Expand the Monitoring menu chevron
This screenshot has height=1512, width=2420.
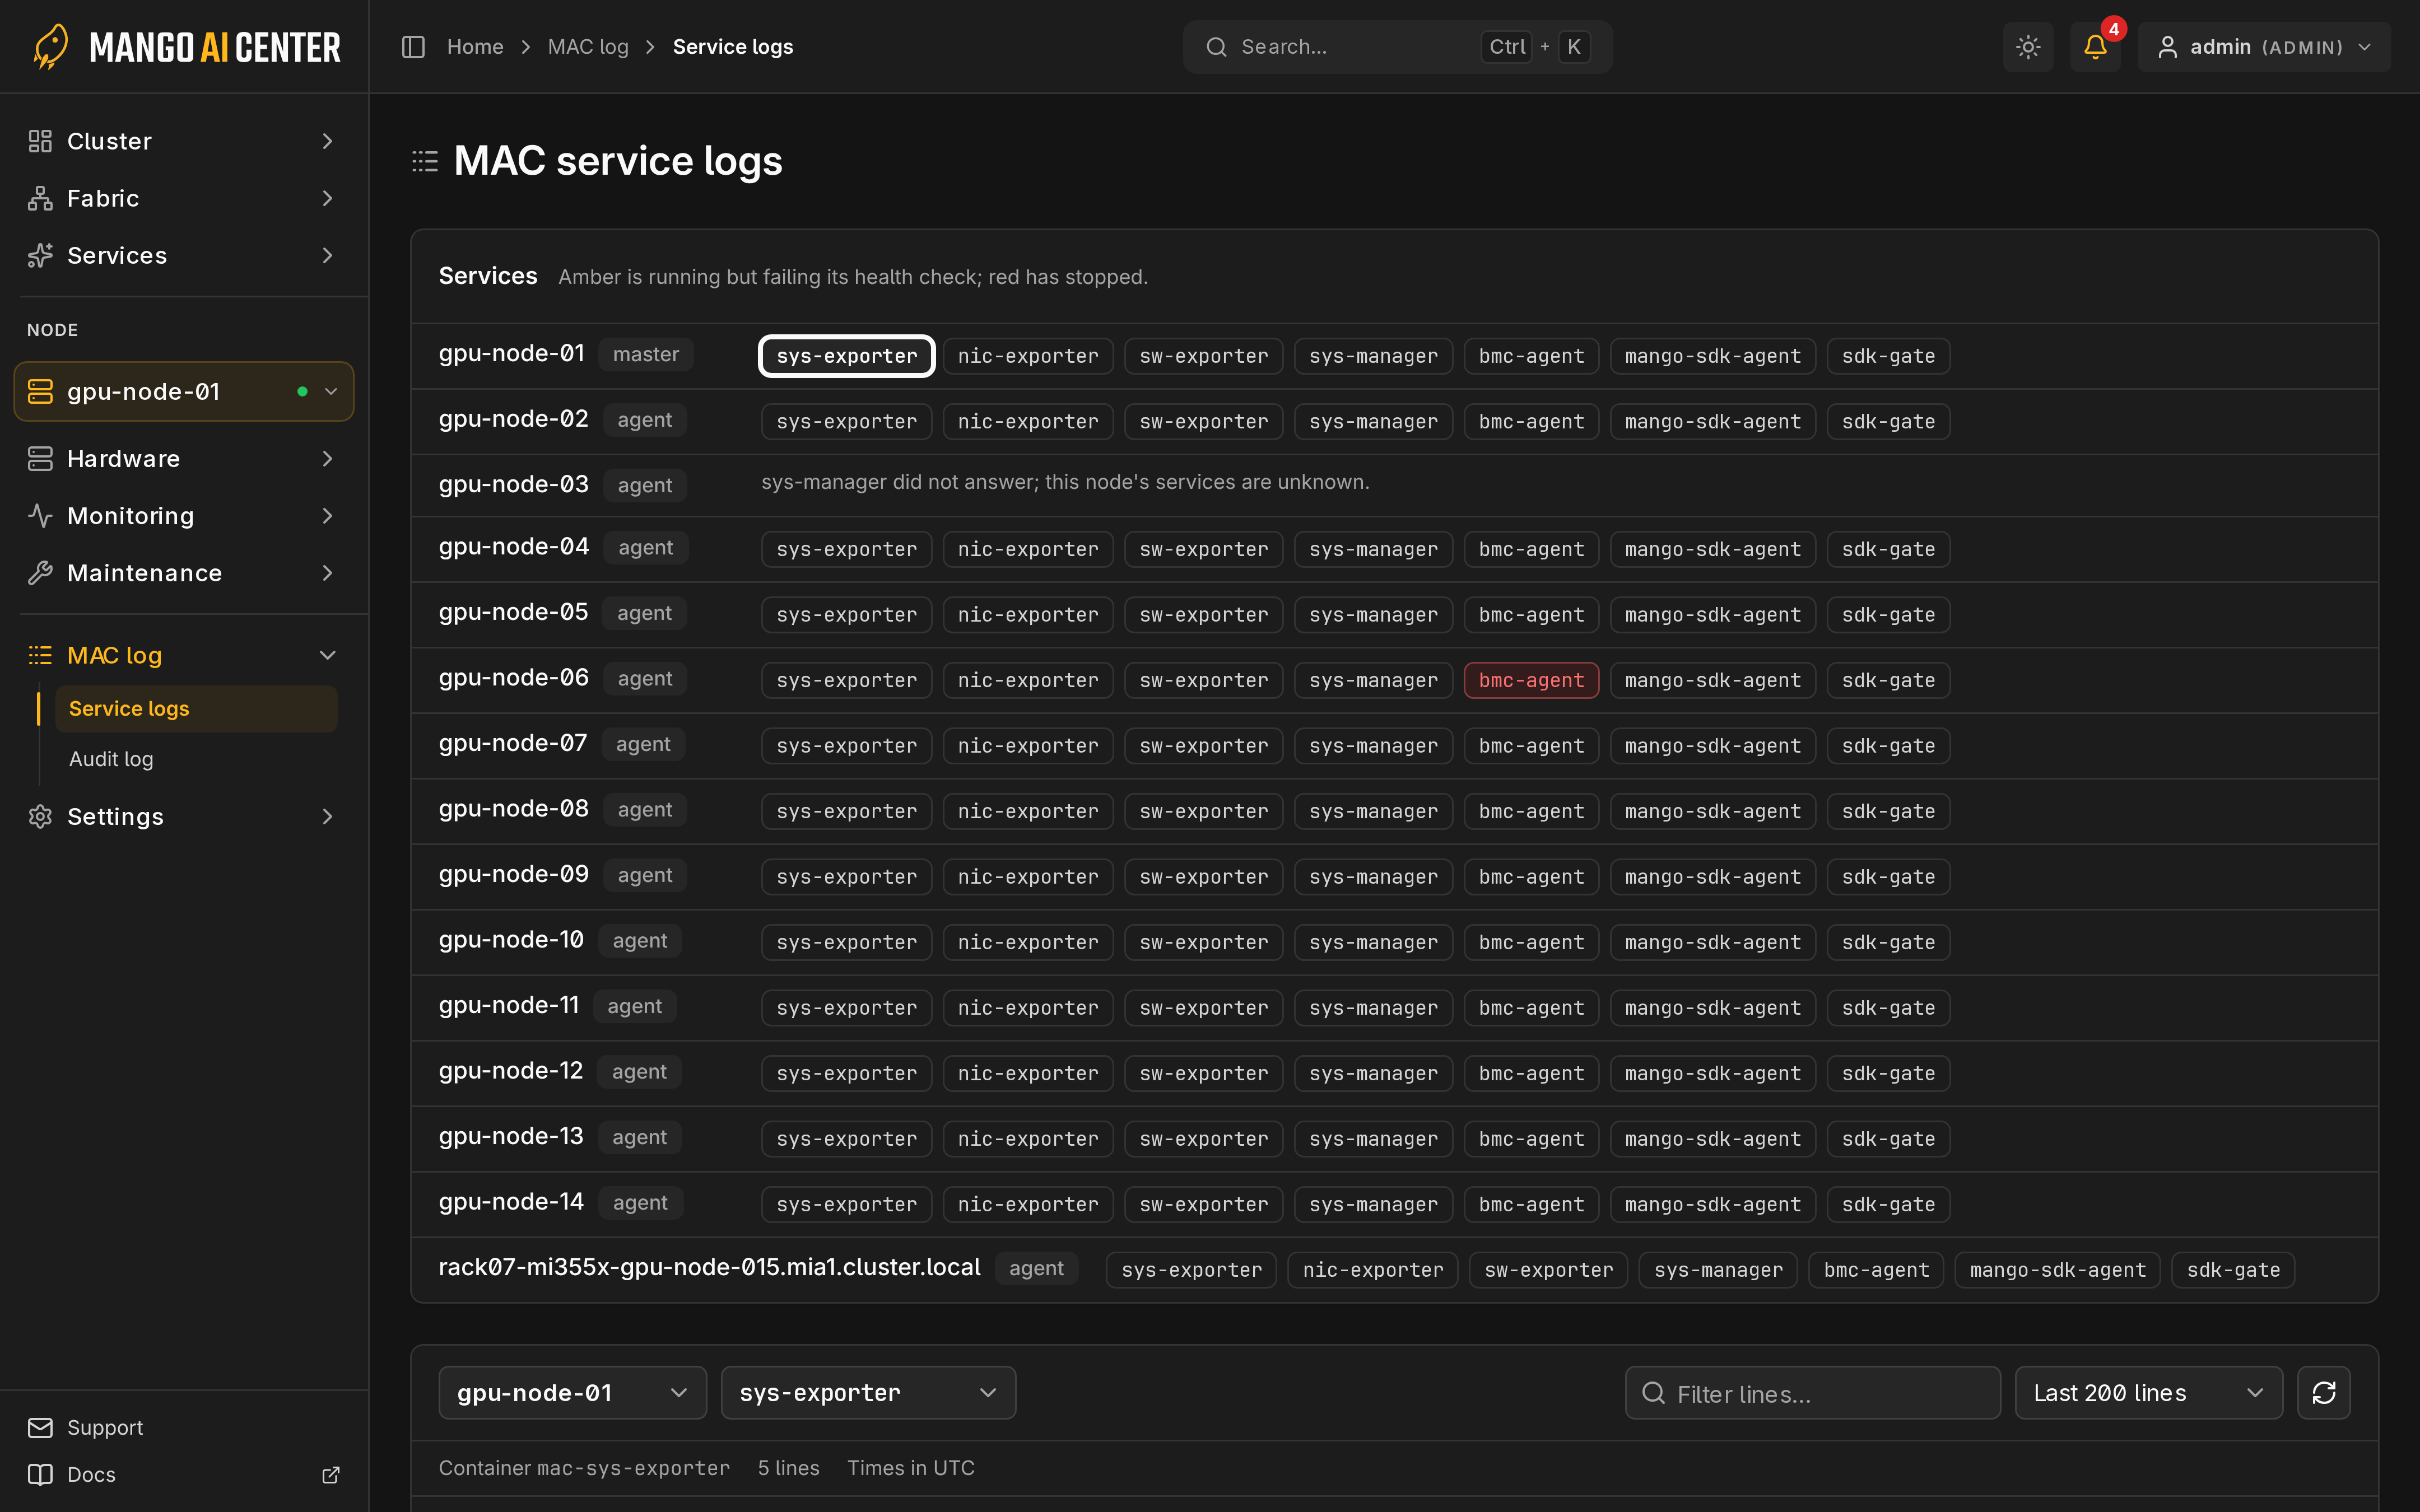click(327, 515)
